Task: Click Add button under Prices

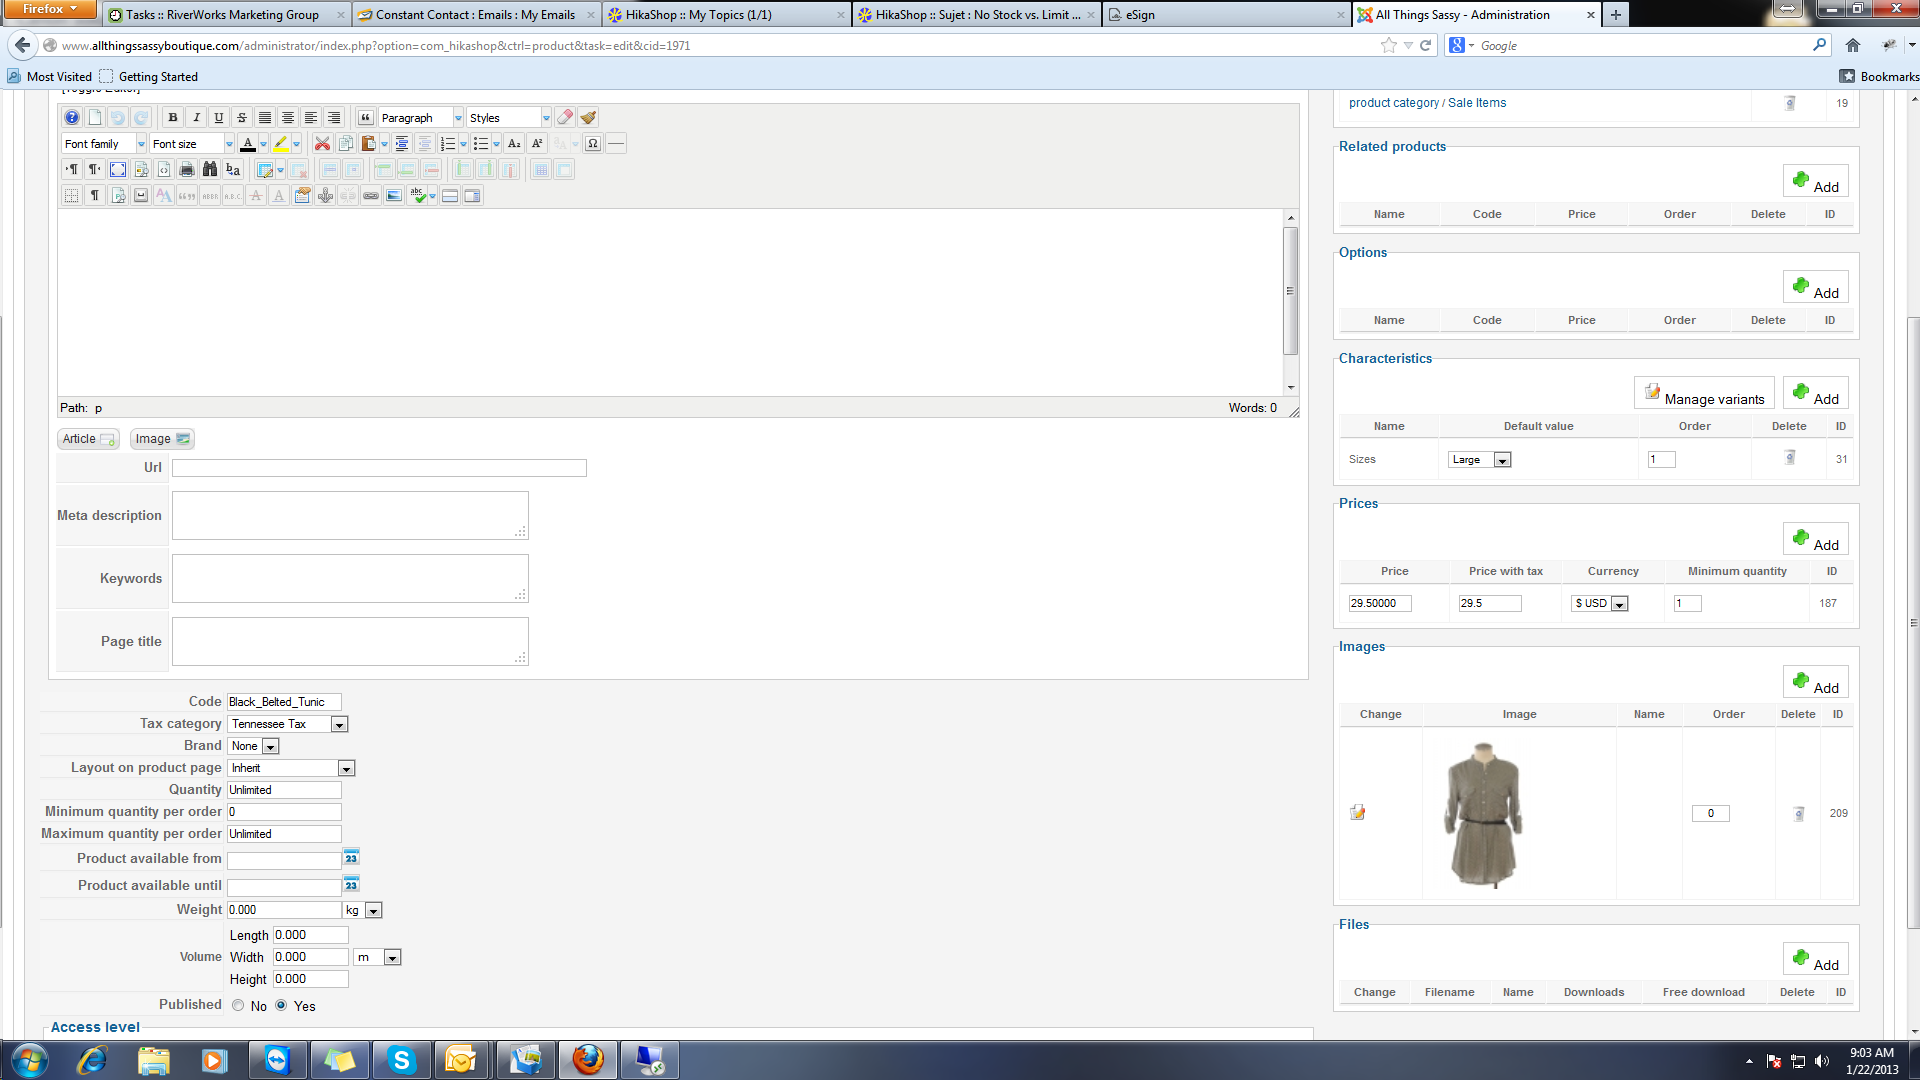Action: 1815,540
